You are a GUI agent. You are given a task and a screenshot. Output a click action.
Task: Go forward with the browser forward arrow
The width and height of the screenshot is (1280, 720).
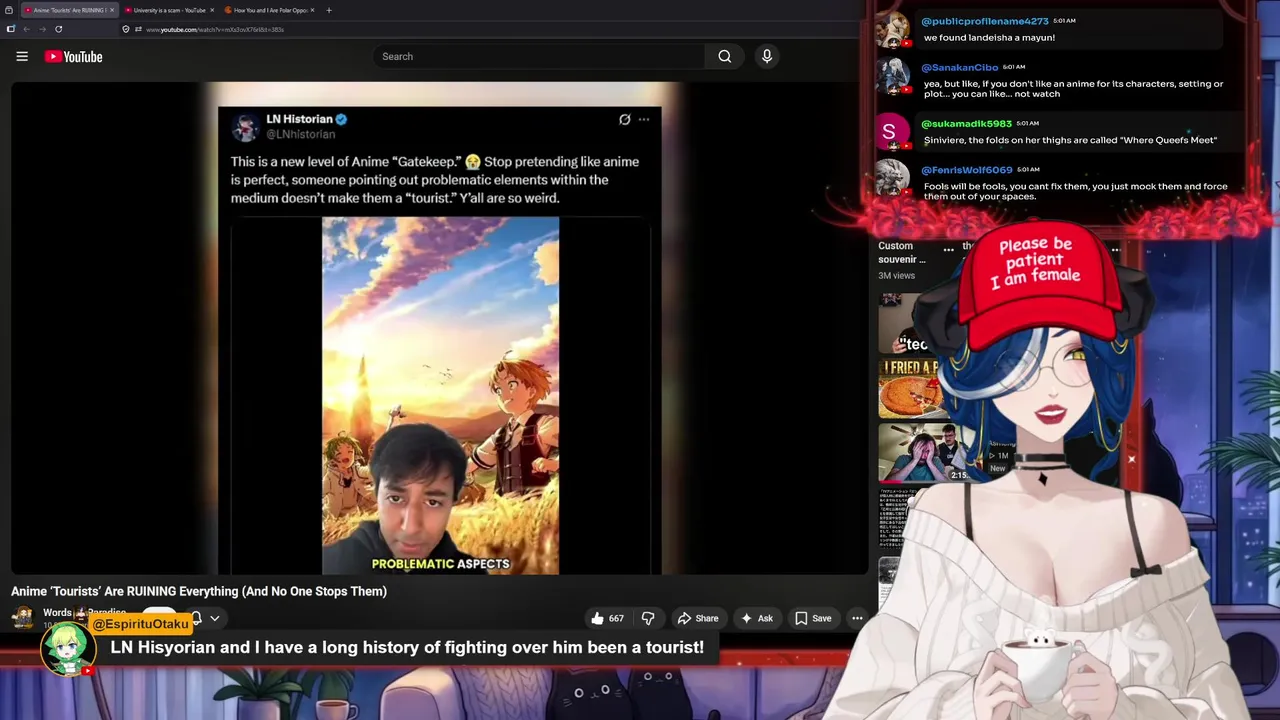[42, 29]
